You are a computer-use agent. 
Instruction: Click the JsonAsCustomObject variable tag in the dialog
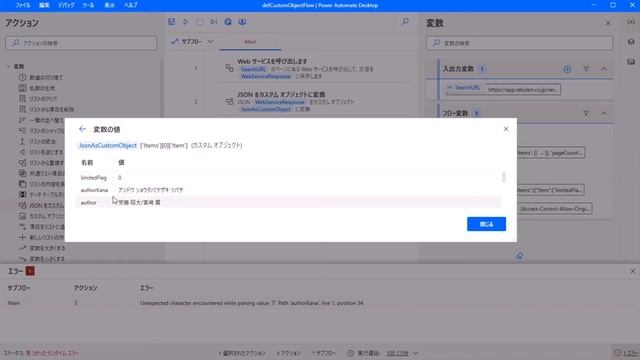pos(108,145)
